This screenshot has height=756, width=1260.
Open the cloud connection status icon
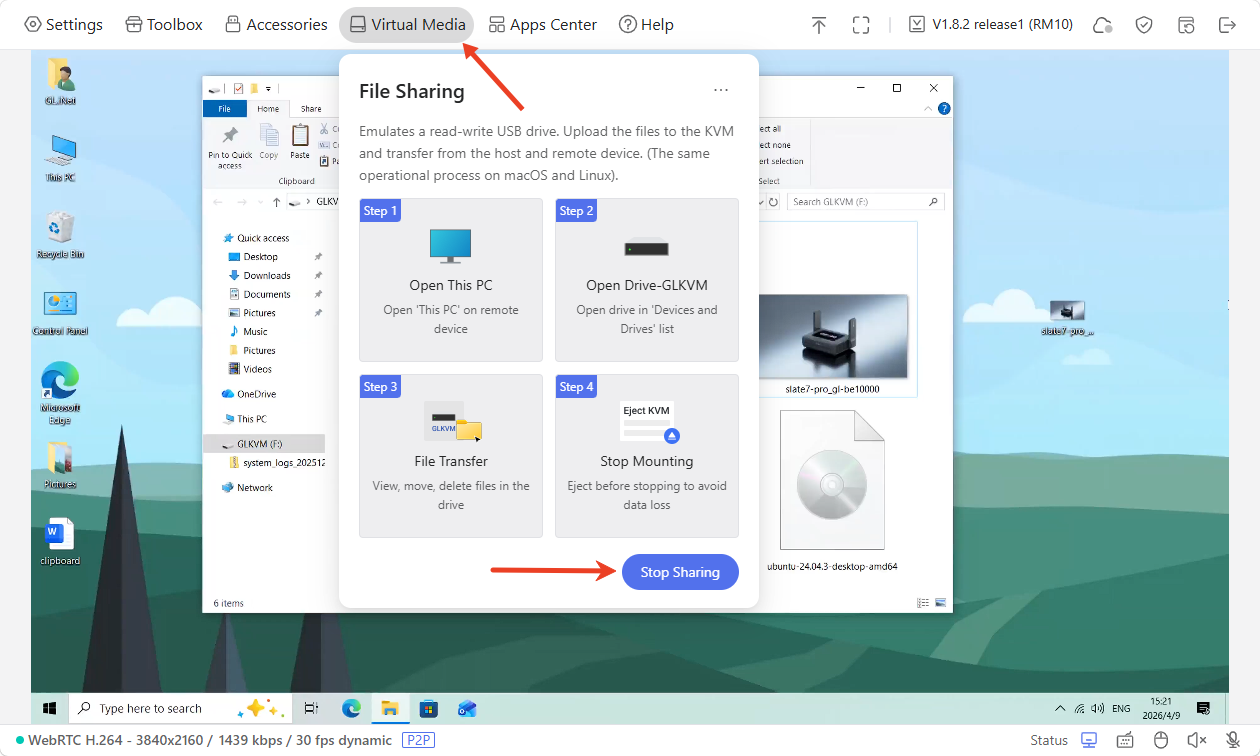1103,25
